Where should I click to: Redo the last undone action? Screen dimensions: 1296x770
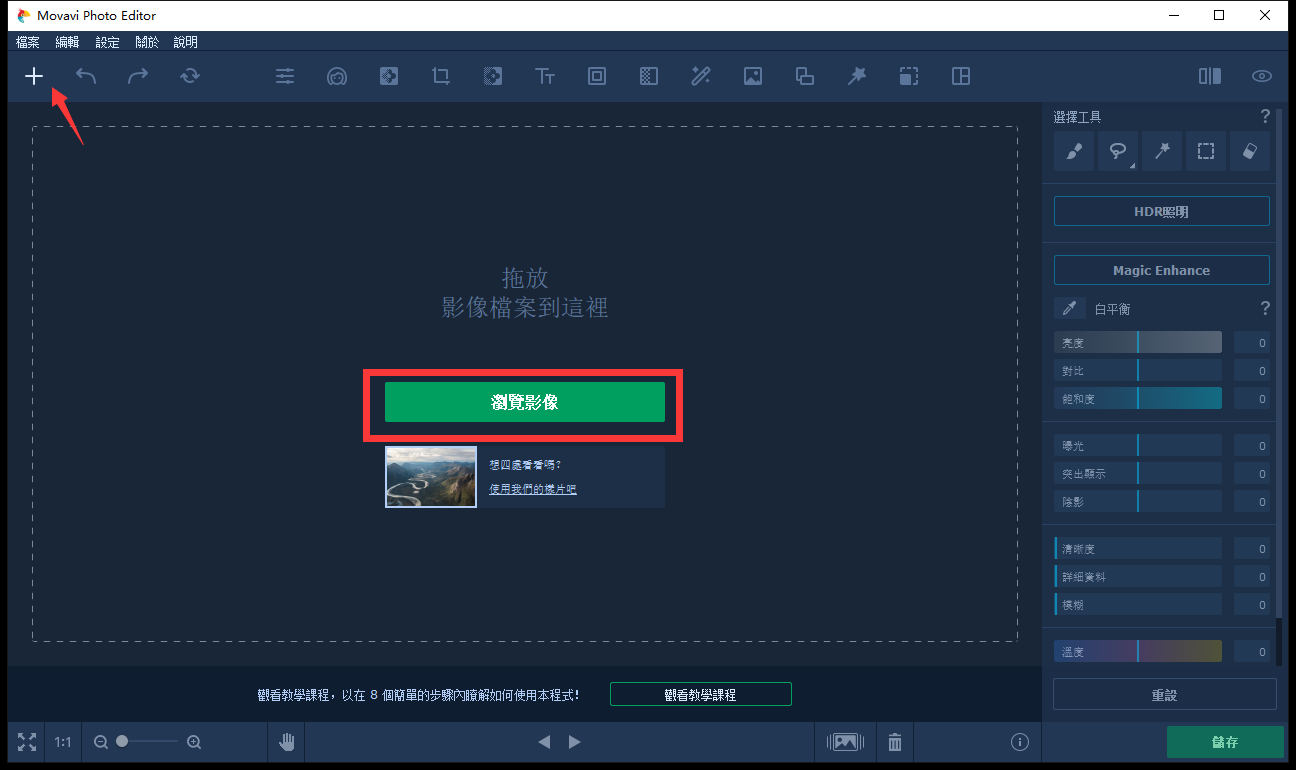pos(138,76)
